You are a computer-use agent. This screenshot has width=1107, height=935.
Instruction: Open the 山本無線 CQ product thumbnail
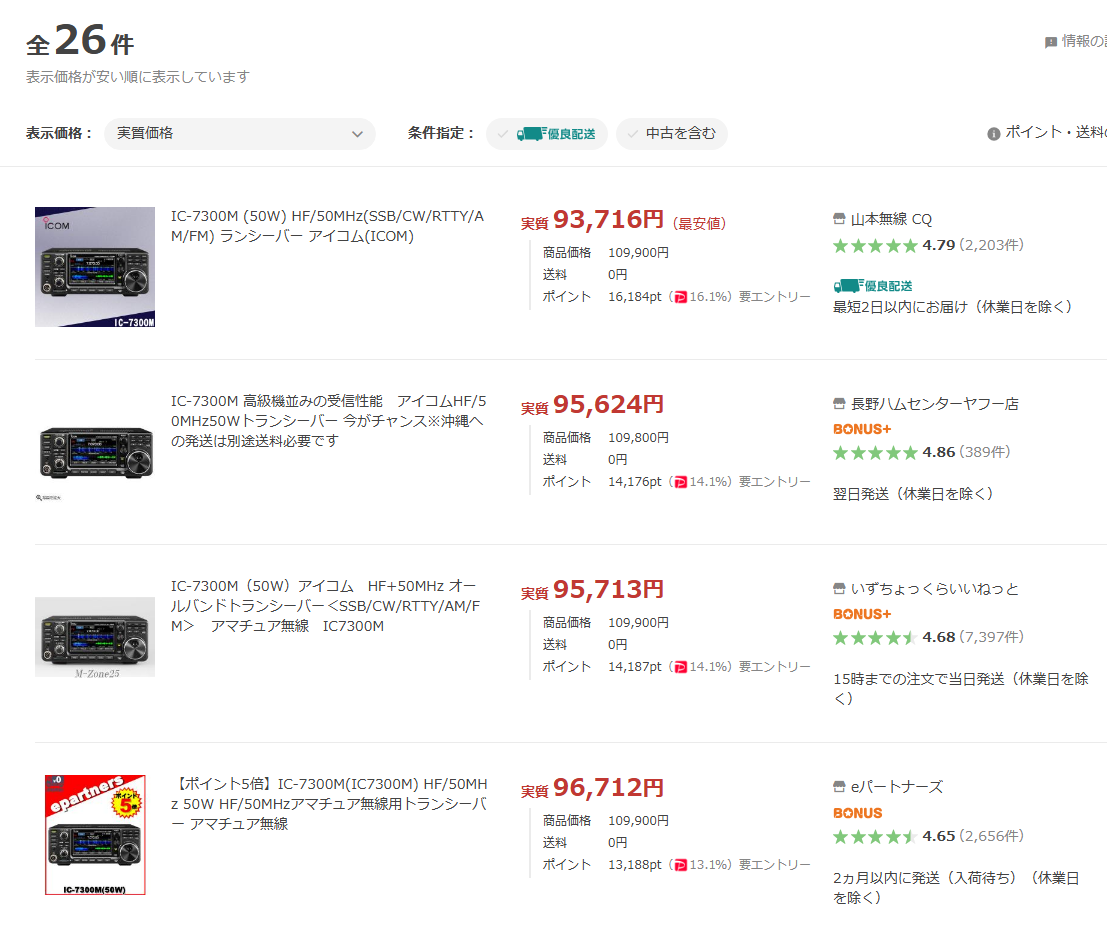pyautogui.click(x=95, y=267)
